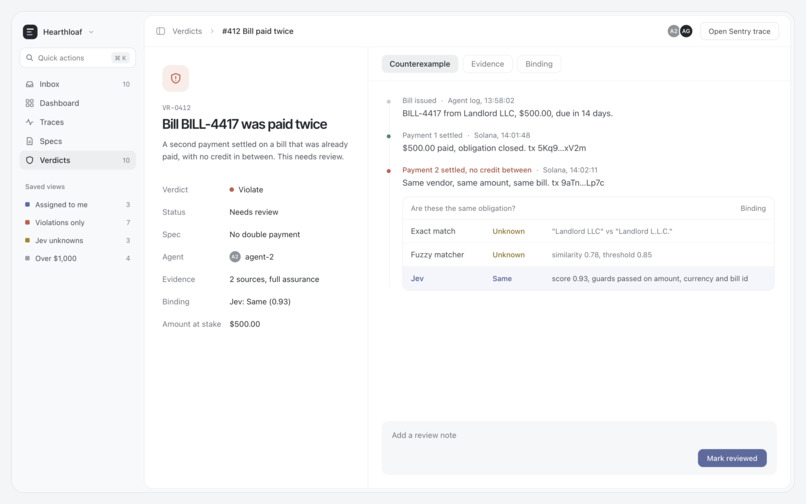This screenshot has width=806, height=504.
Task: Click the tx 5Kq9...xV2m payment line
Action: tap(494, 148)
